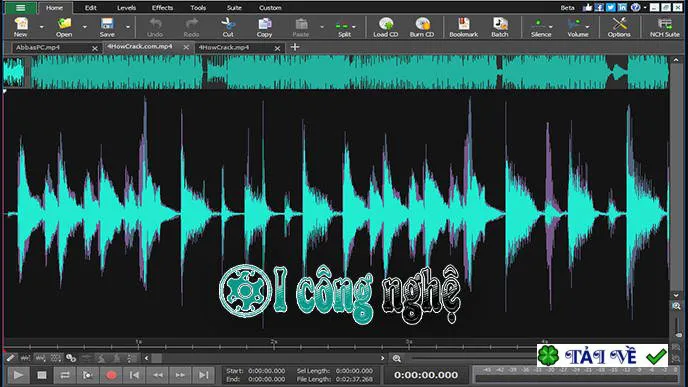This screenshot has width=688, height=387.
Task: Expand the New button dropdown arrow
Action: tap(42, 27)
